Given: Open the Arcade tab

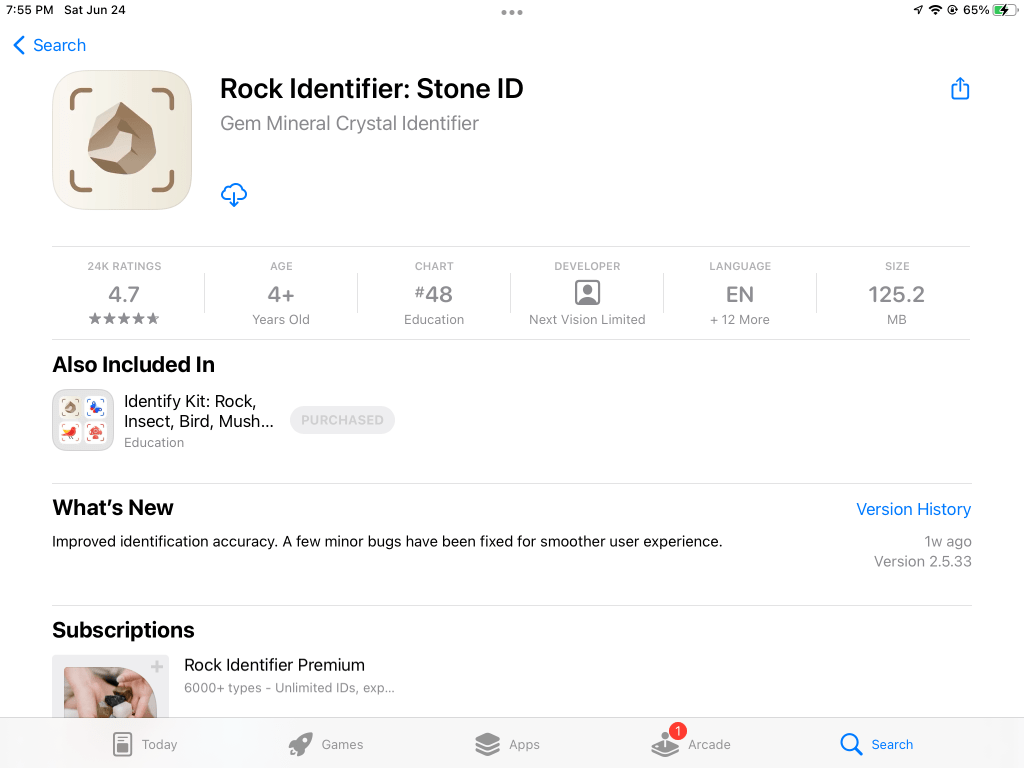Looking at the screenshot, I should click(691, 744).
